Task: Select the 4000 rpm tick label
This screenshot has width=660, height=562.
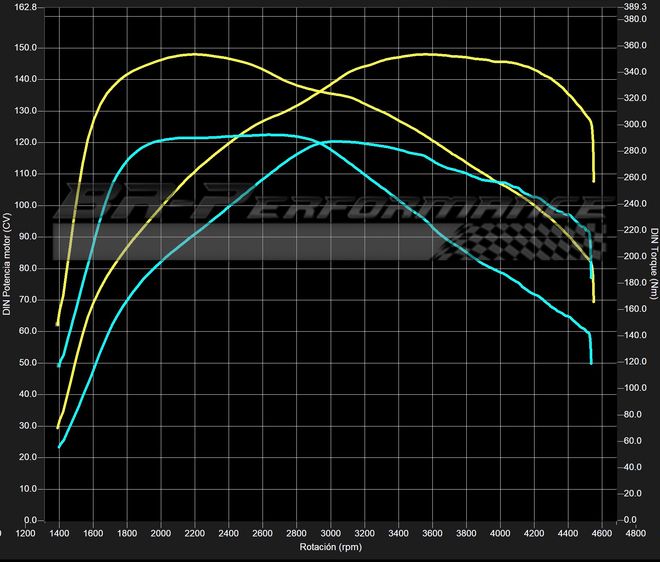Action: pyautogui.click(x=499, y=533)
